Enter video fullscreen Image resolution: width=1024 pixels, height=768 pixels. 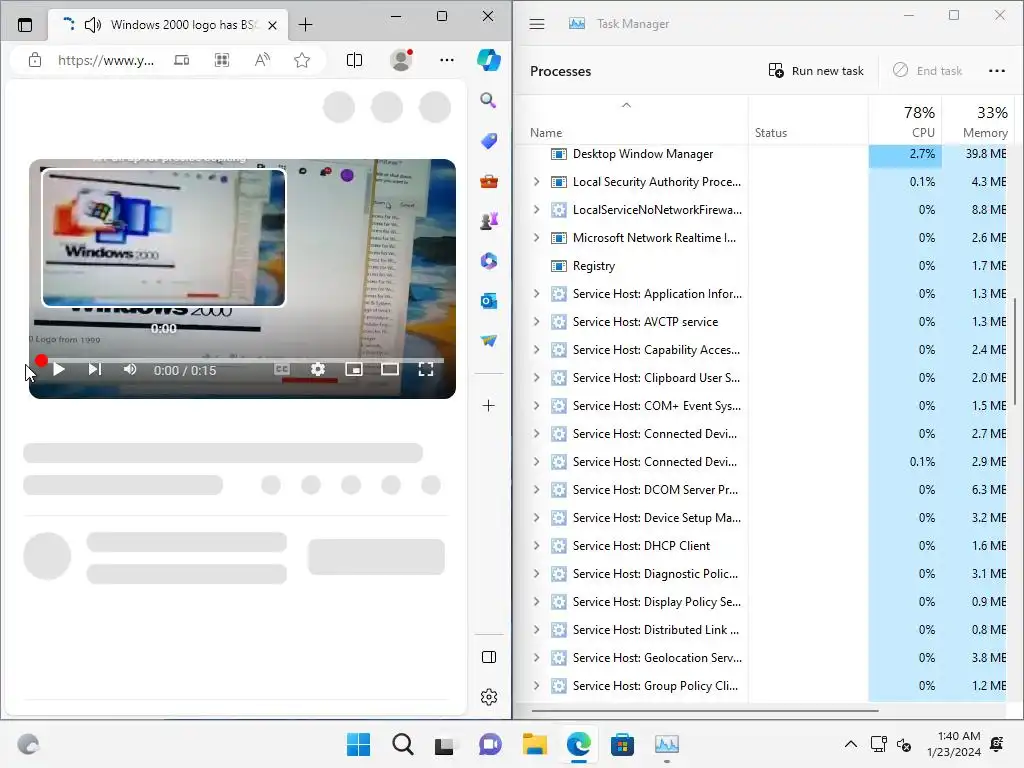tap(426, 370)
